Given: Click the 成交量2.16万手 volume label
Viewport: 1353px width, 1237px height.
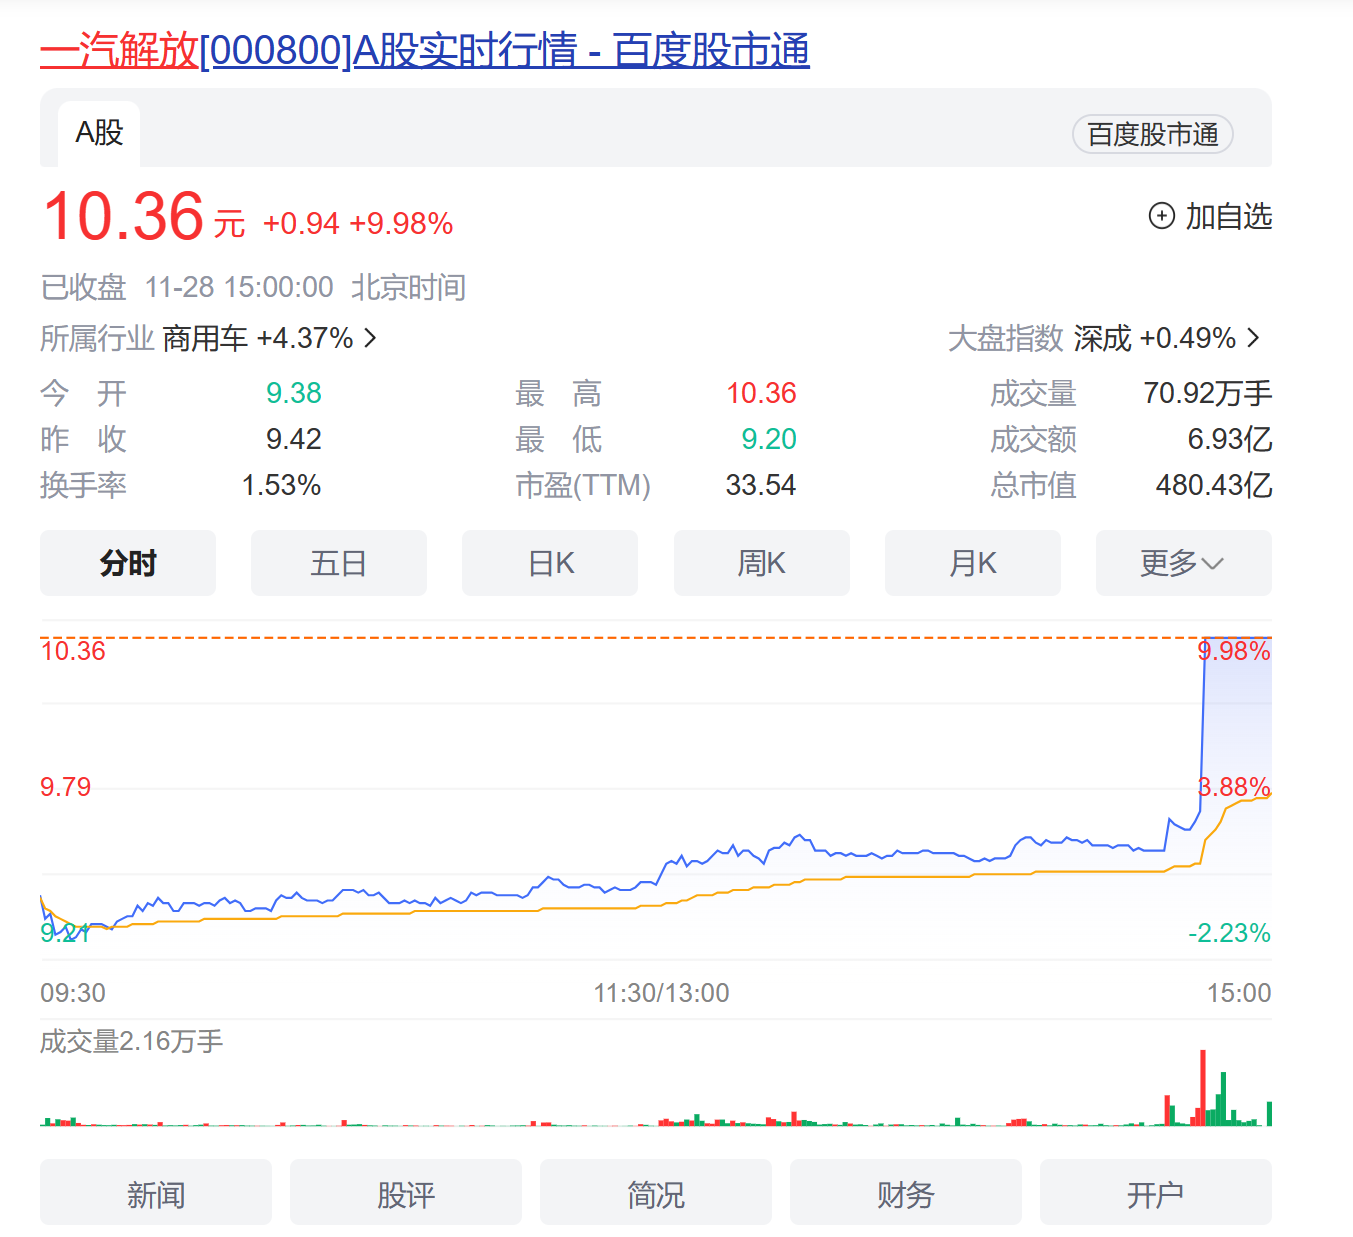Looking at the screenshot, I should [x=132, y=1041].
